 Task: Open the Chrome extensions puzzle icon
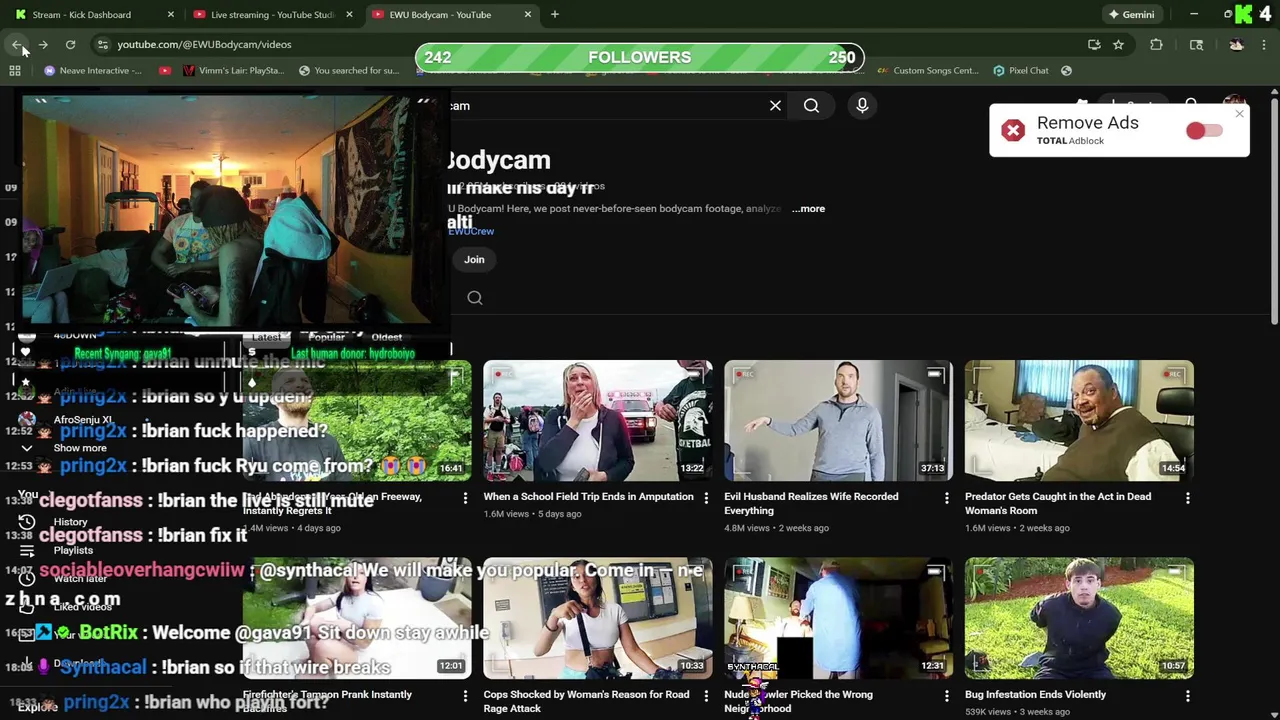click(x=1156, y=44)
